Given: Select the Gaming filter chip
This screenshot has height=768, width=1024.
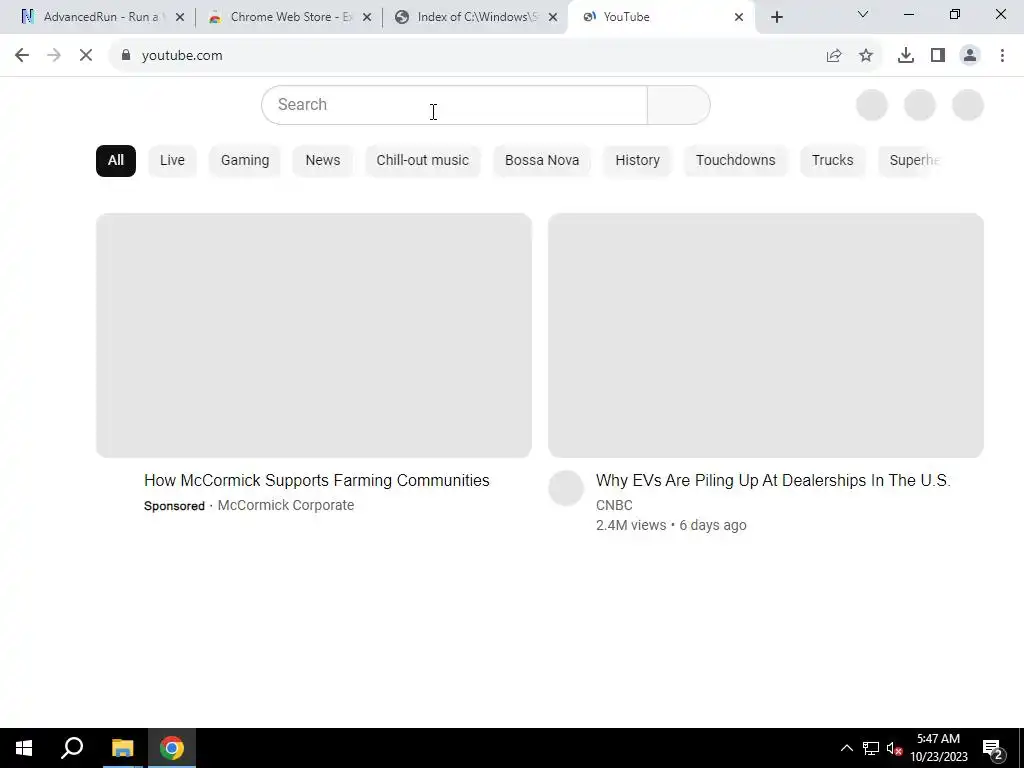Looking at the screenshot, I should [x=245, y=161].
